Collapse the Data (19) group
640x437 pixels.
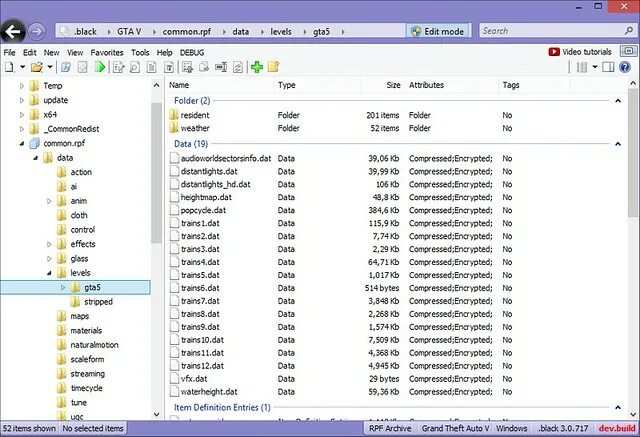click(618, 144)
